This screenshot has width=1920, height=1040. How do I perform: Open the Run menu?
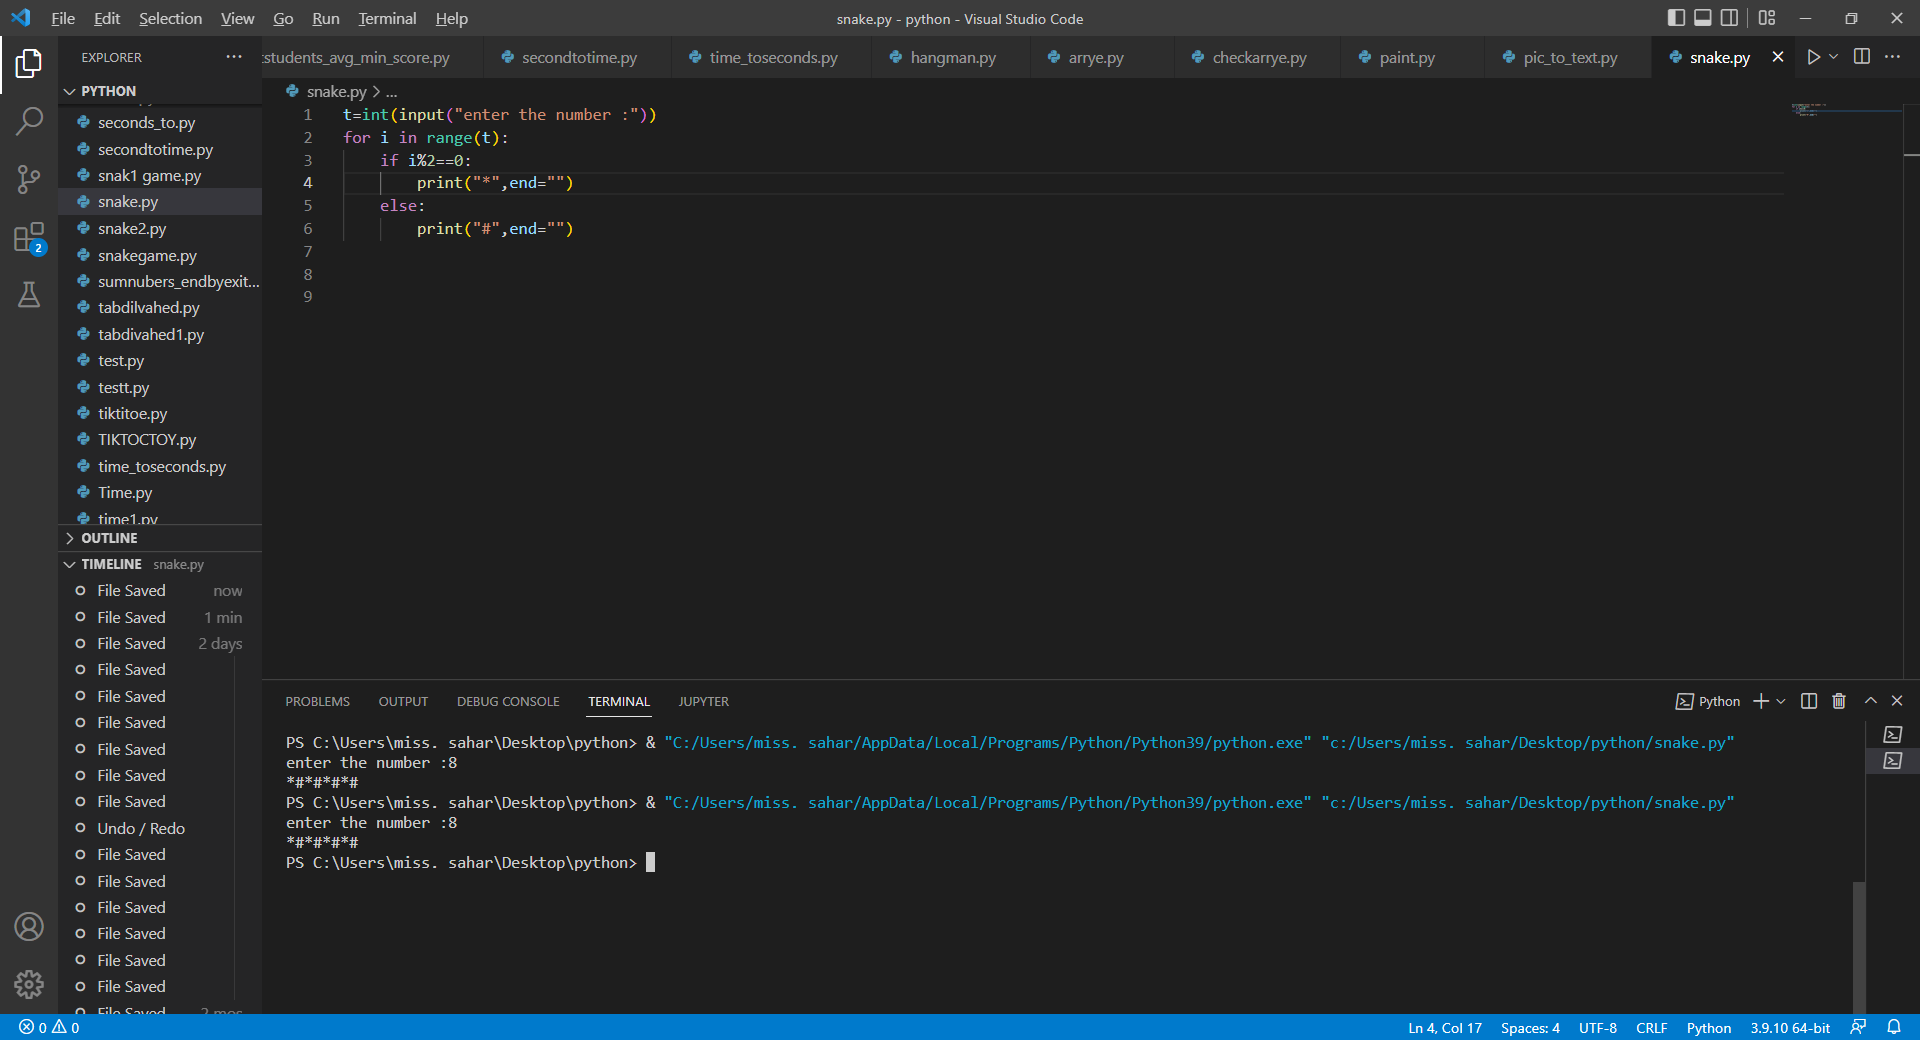pos(324,18)
